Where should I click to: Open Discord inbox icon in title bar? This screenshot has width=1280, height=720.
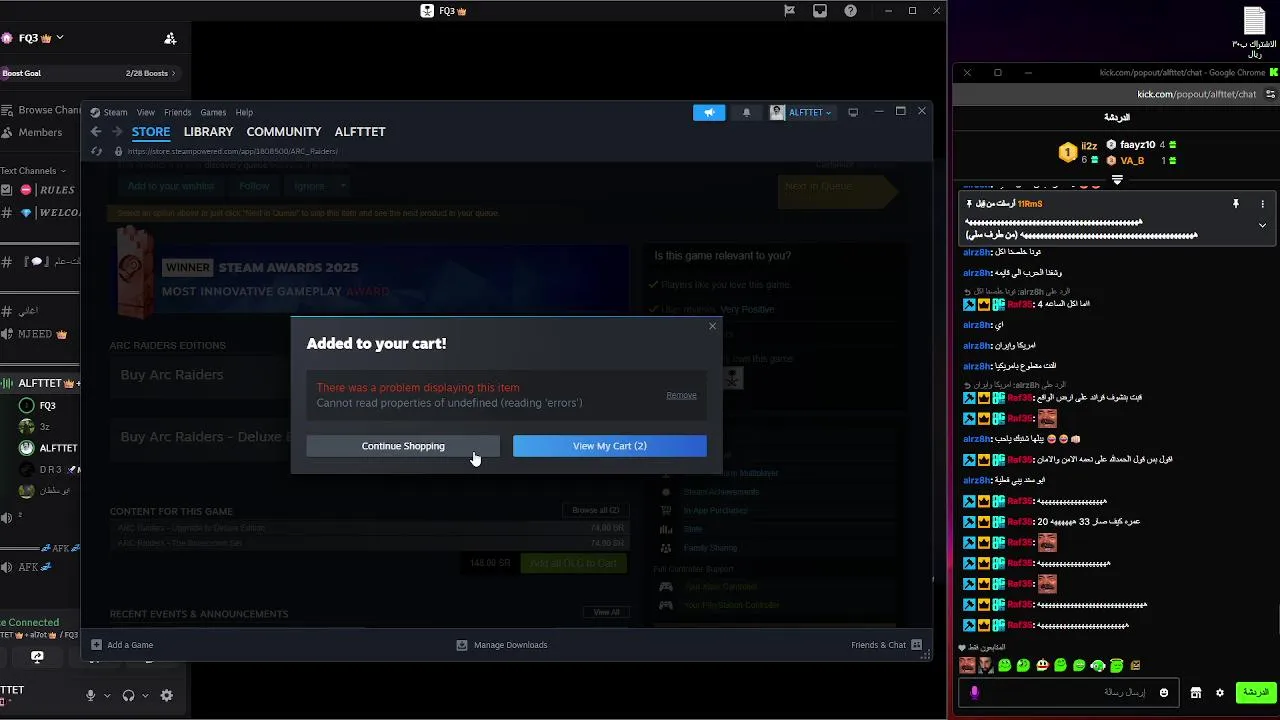click(x=820, y=11)
